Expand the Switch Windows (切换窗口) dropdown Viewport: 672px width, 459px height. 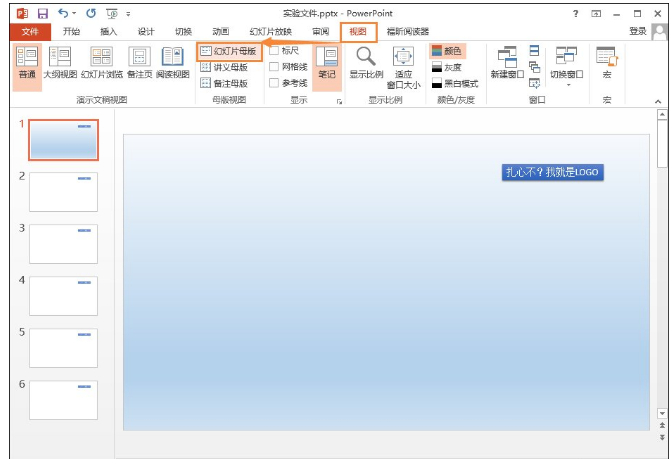click(x=566, y=66)
